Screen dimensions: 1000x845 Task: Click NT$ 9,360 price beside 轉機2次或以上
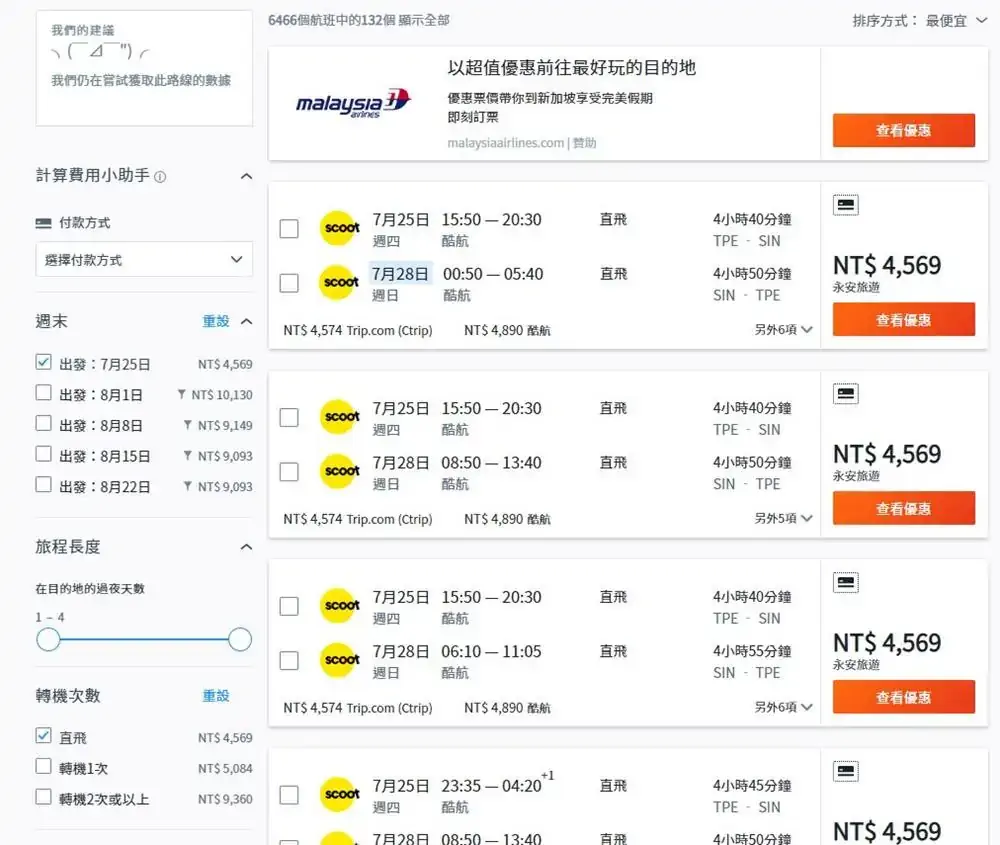point(225,799)
